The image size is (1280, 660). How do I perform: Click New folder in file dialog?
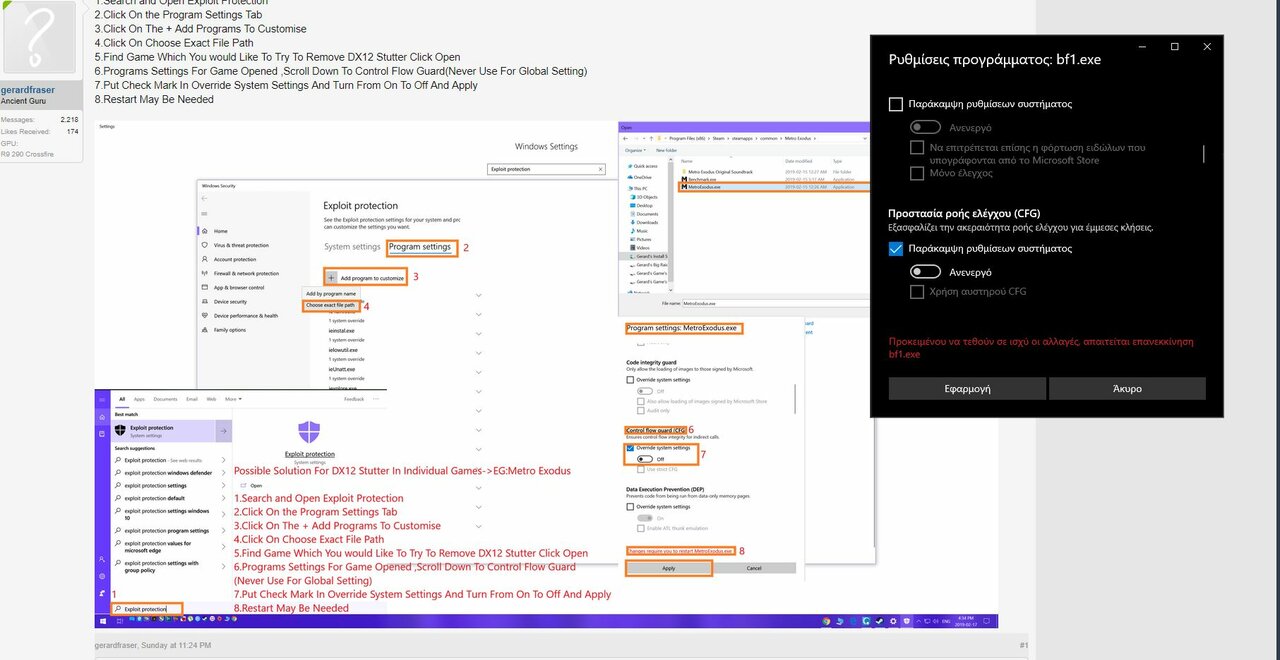click(x=667, y=149)
